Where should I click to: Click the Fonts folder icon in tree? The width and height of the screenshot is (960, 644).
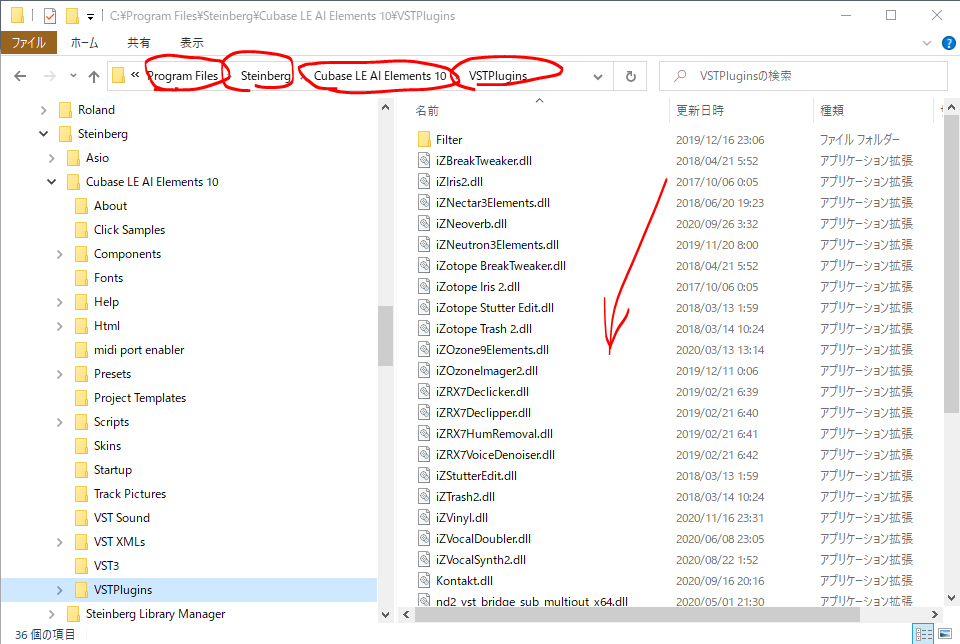tap(81, 278)
